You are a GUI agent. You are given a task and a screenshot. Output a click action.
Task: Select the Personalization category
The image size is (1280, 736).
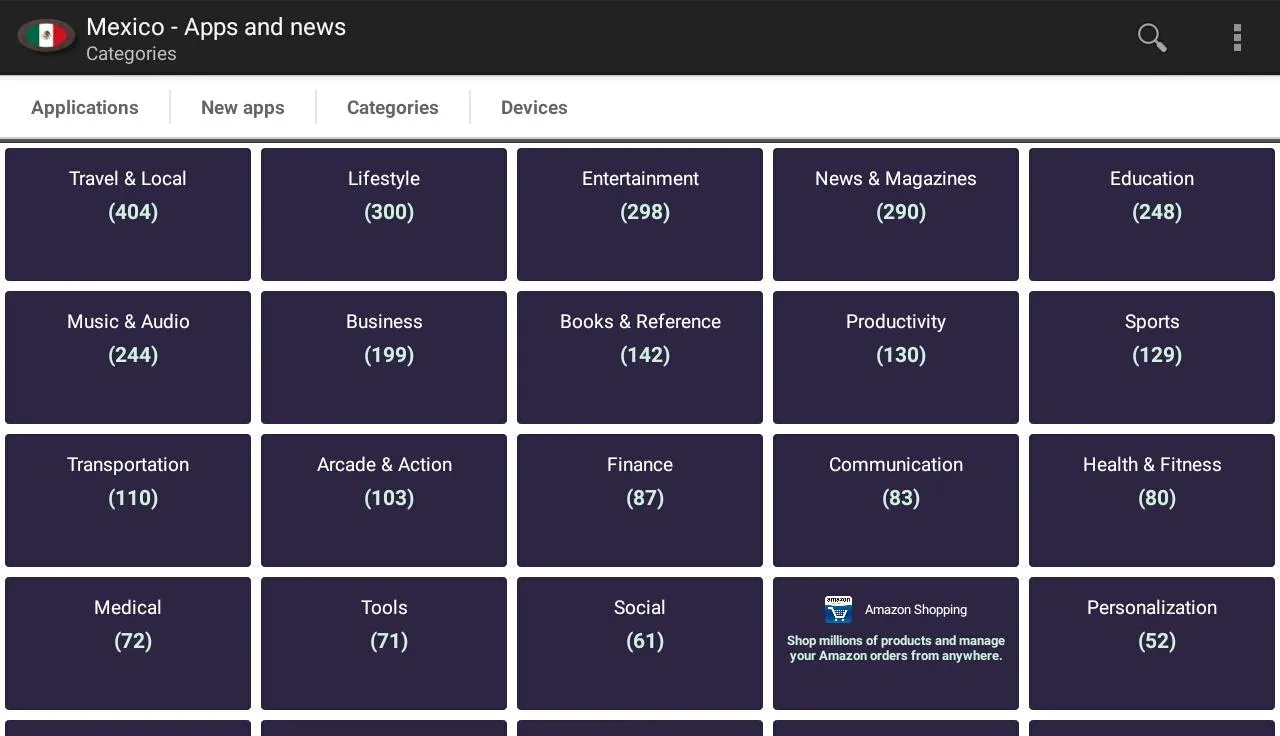(x=1152, y=643)
